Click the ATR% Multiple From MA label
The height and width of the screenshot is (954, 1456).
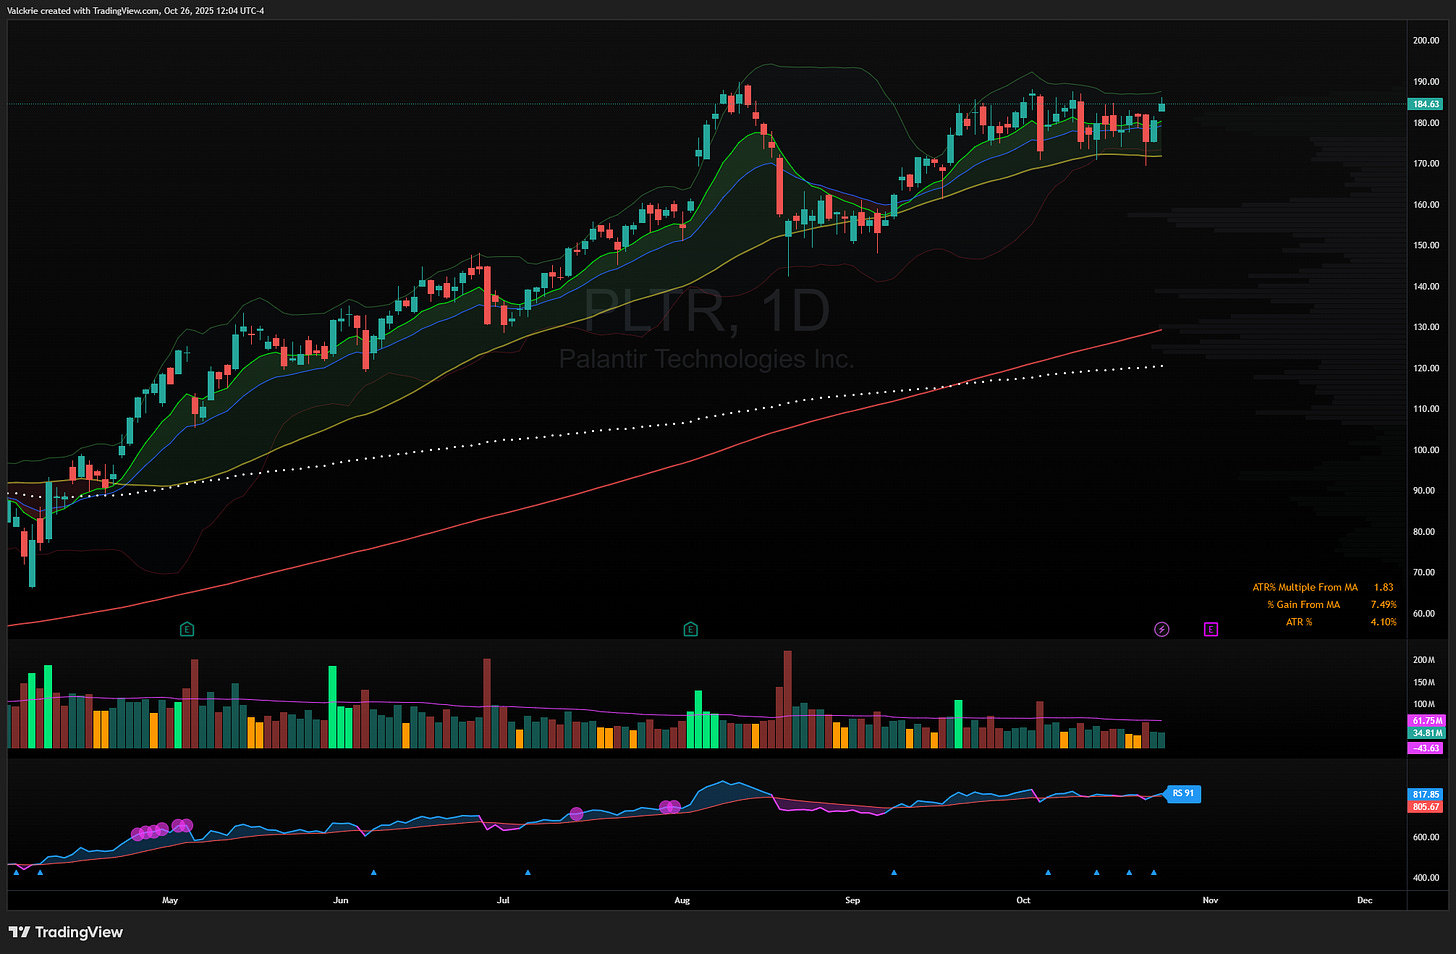pos(1305,587)
